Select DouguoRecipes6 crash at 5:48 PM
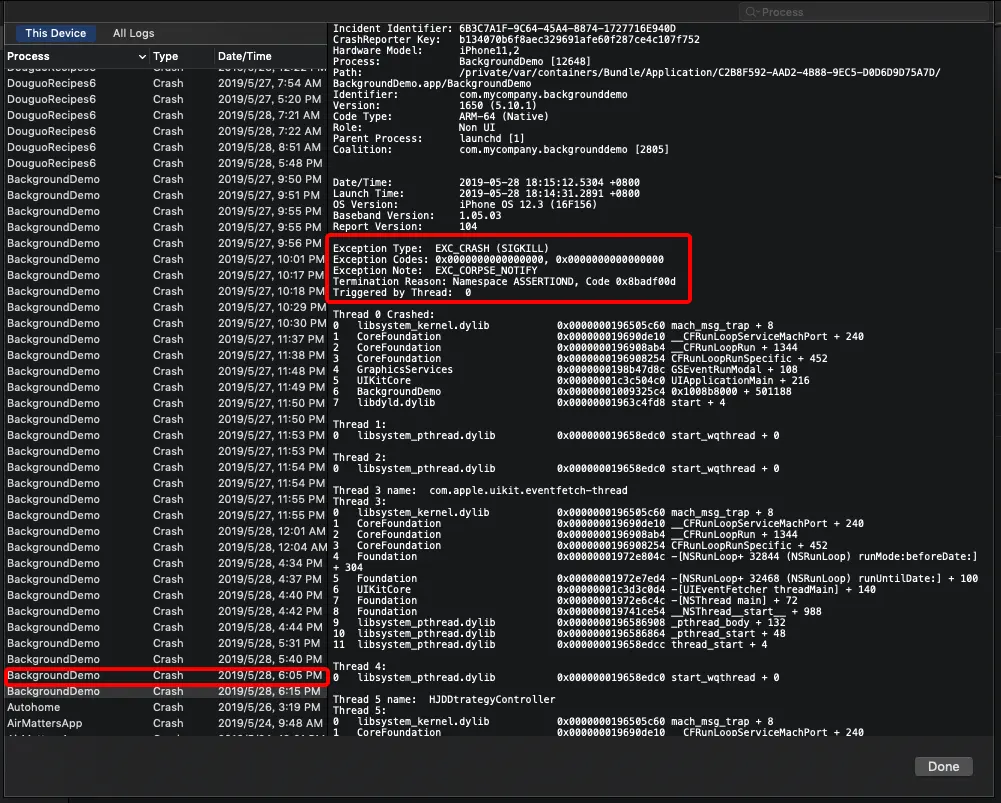1001x803 pixels. pos(166,163)
